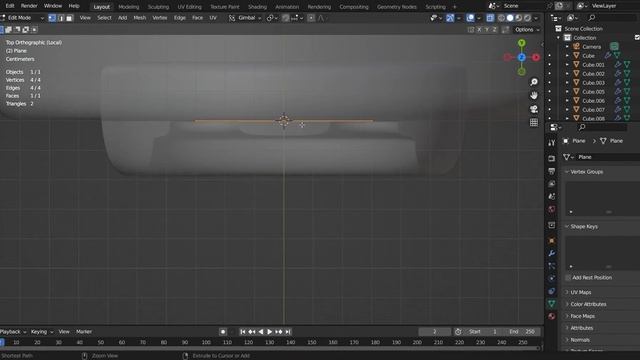Open the Output properties tab icon

click(552, 171)
